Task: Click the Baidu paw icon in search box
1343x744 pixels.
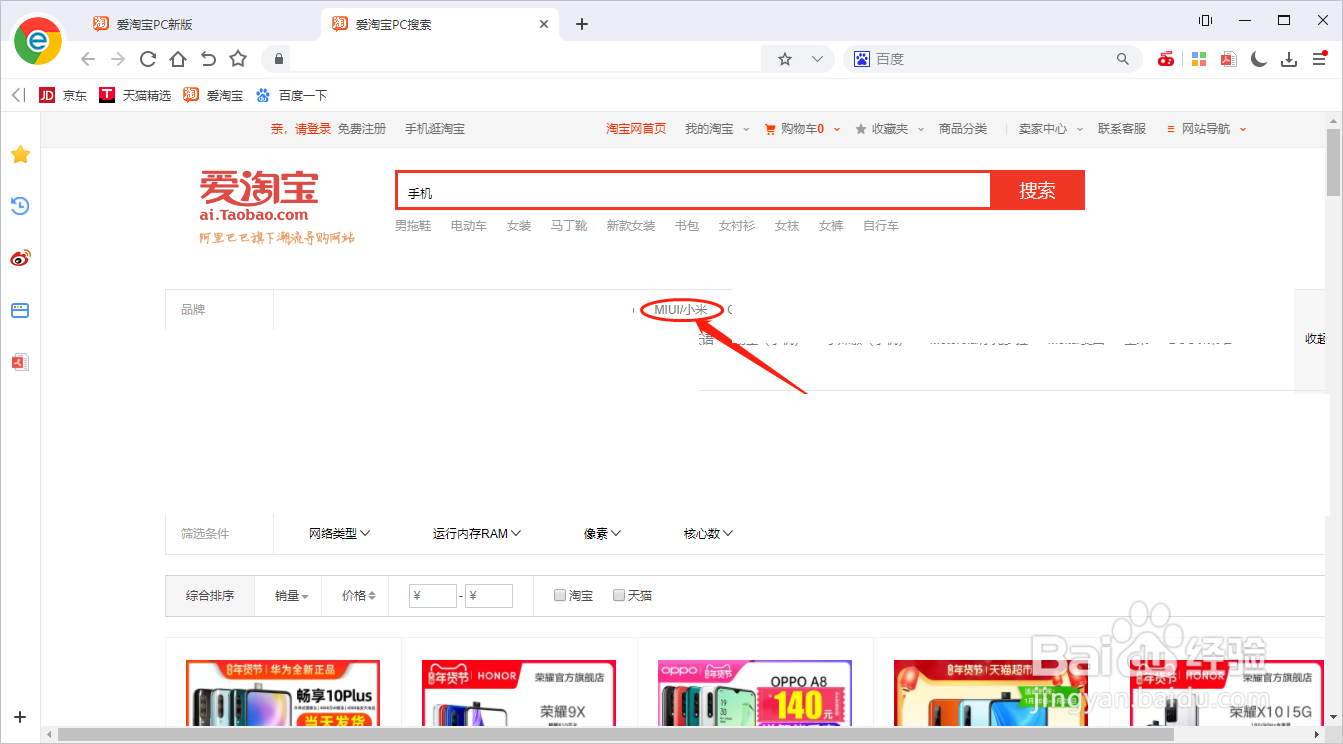Action: 862,59
